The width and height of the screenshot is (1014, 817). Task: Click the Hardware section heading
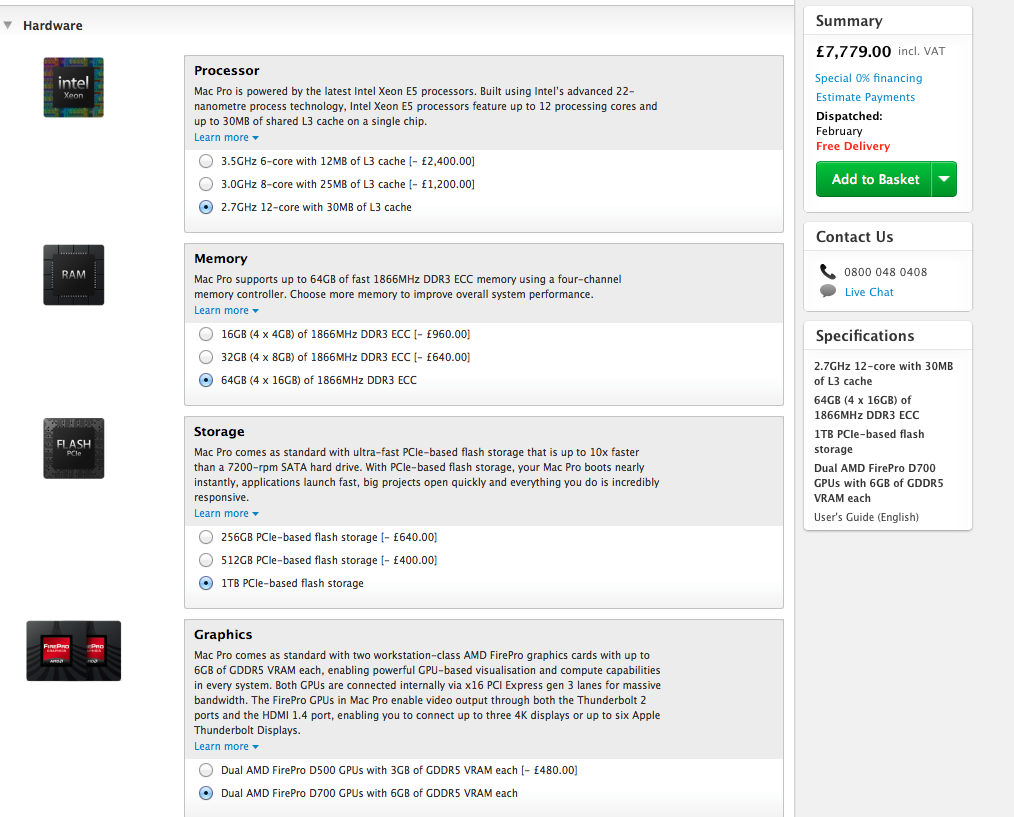point(53,26)
